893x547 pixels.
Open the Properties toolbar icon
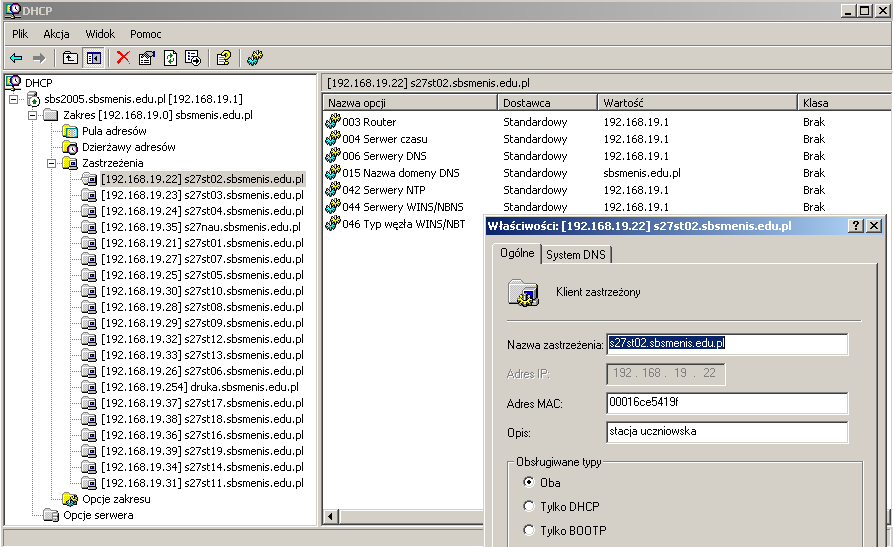[x=146, y=58]
